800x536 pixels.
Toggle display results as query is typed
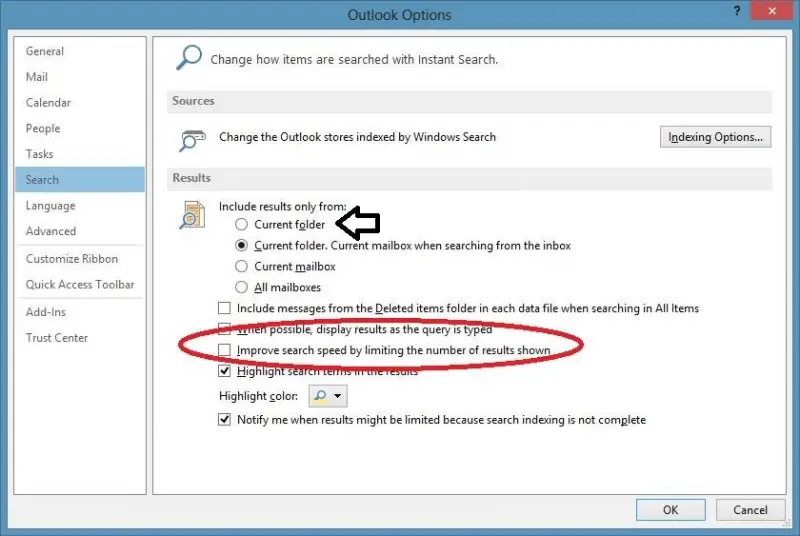pos(224,329)
